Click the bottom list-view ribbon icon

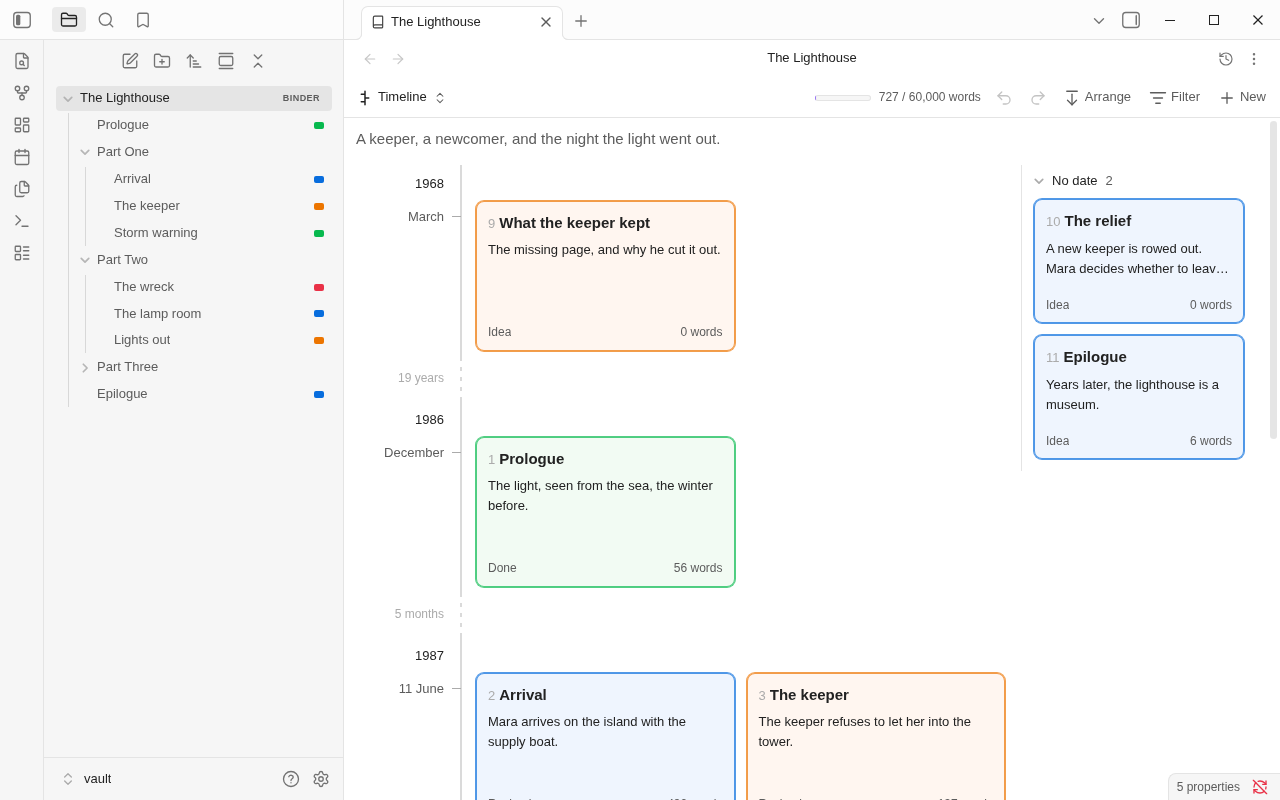click(x=22, y=253)
